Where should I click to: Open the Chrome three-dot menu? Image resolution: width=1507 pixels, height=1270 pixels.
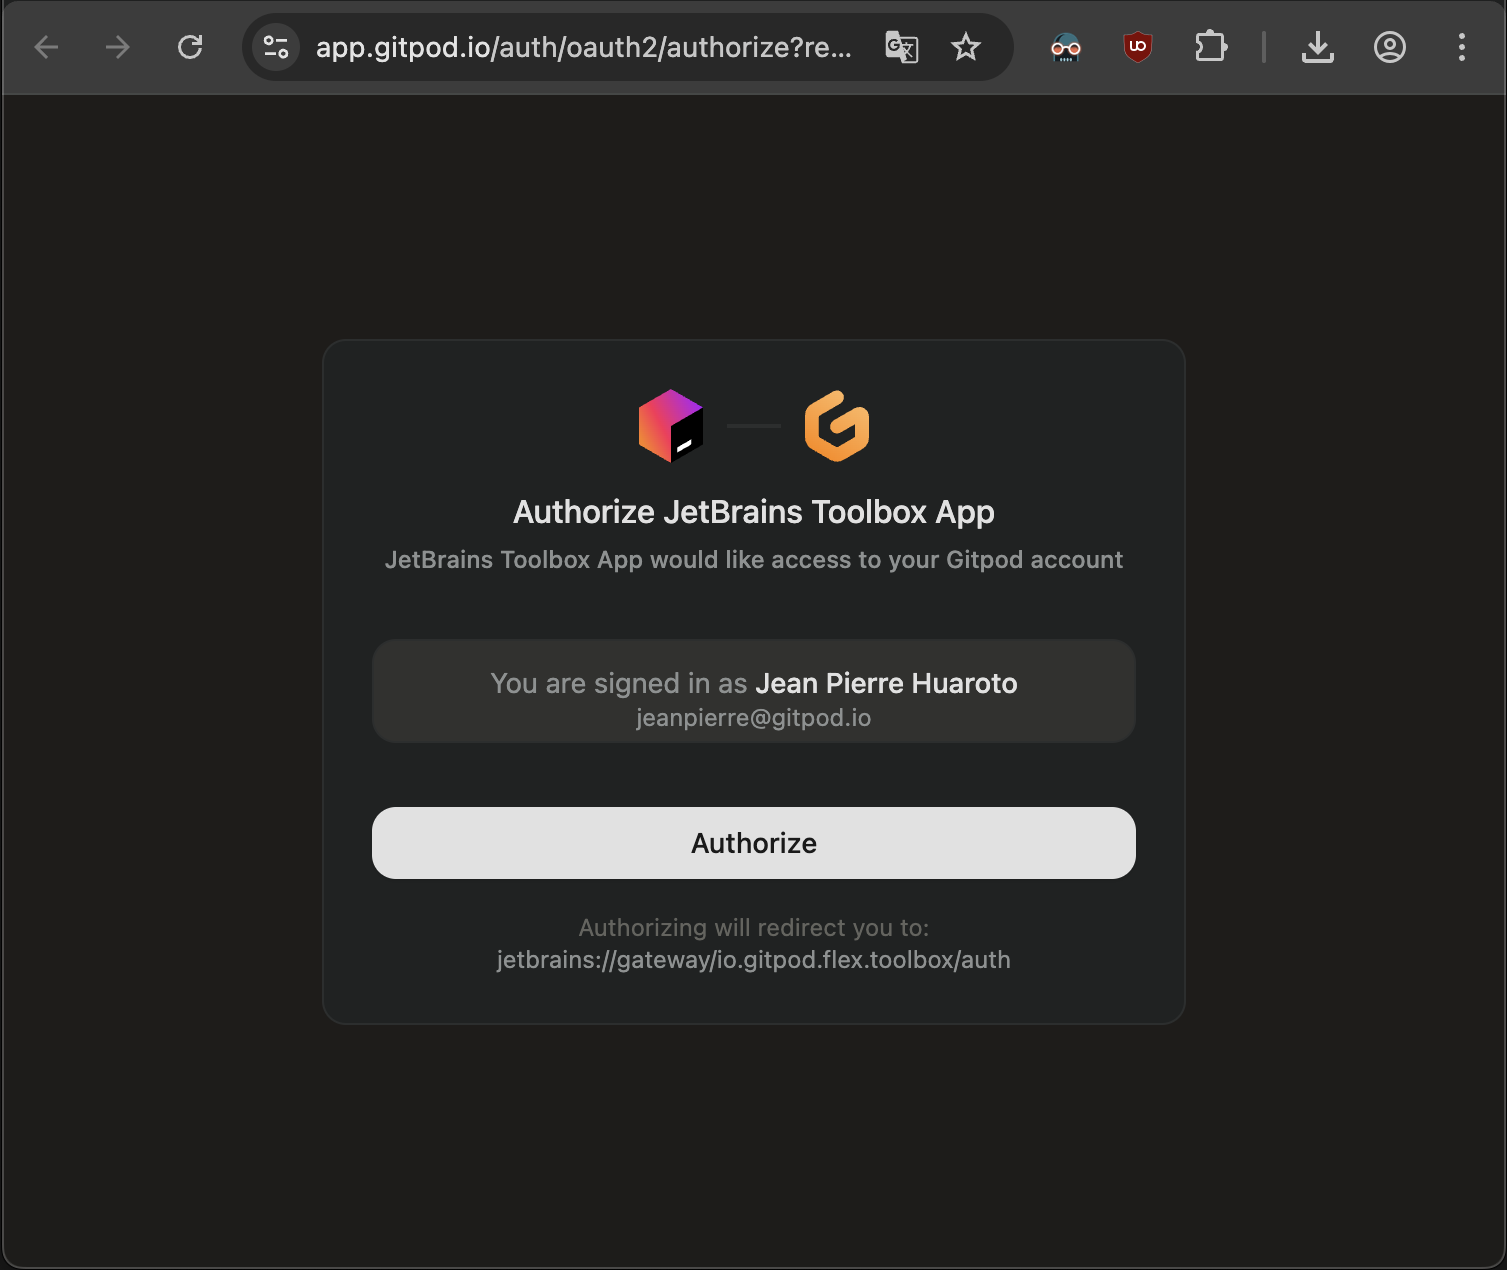point(1462,47)
